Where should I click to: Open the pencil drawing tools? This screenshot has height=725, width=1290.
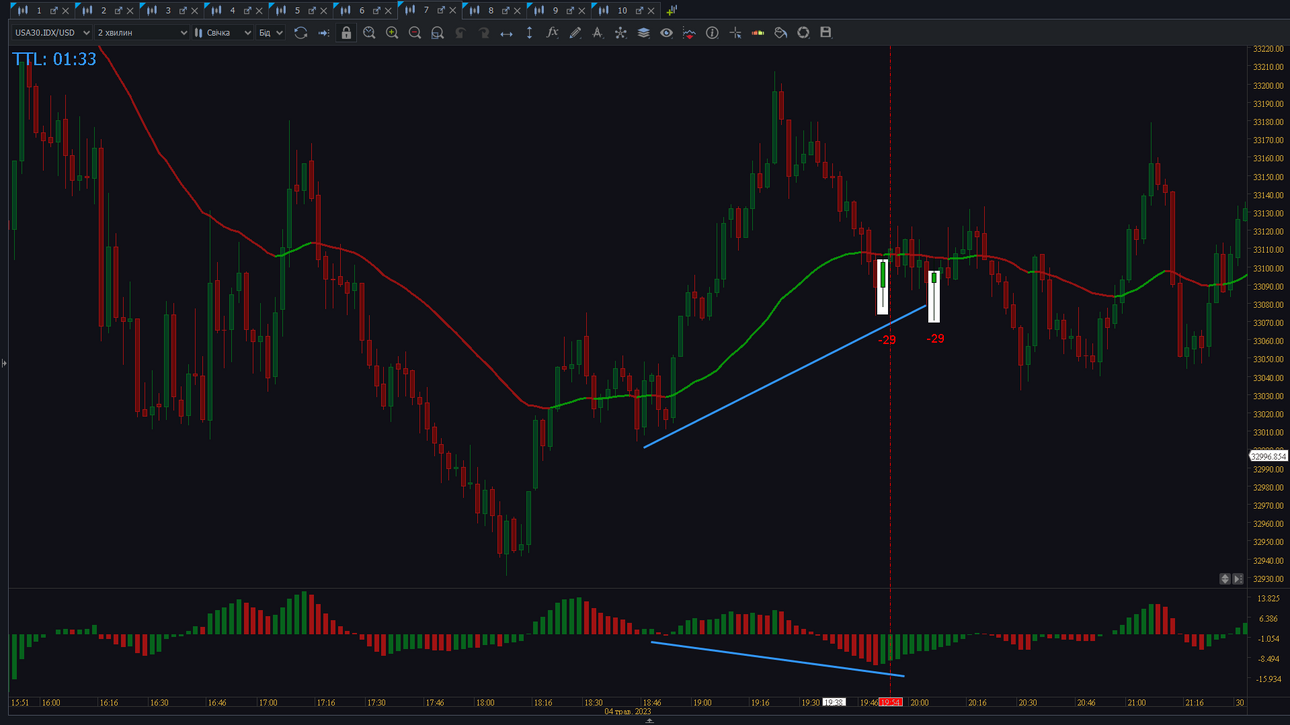(575, 33)
